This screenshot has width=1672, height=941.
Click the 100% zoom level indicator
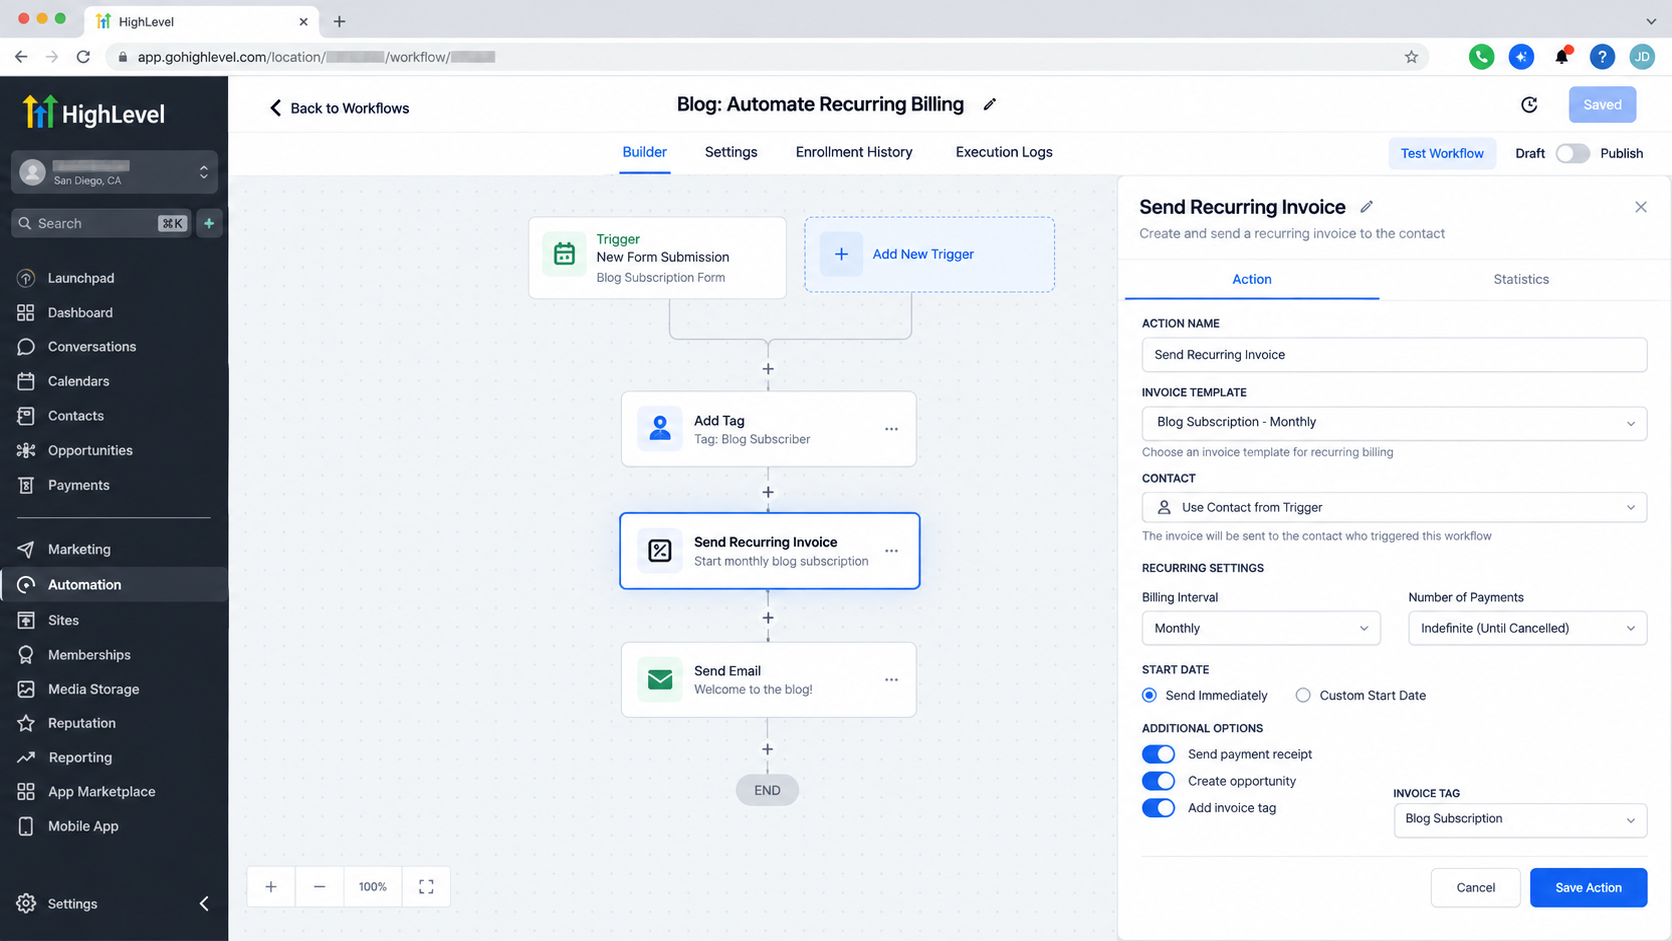[x=373, y=887]
